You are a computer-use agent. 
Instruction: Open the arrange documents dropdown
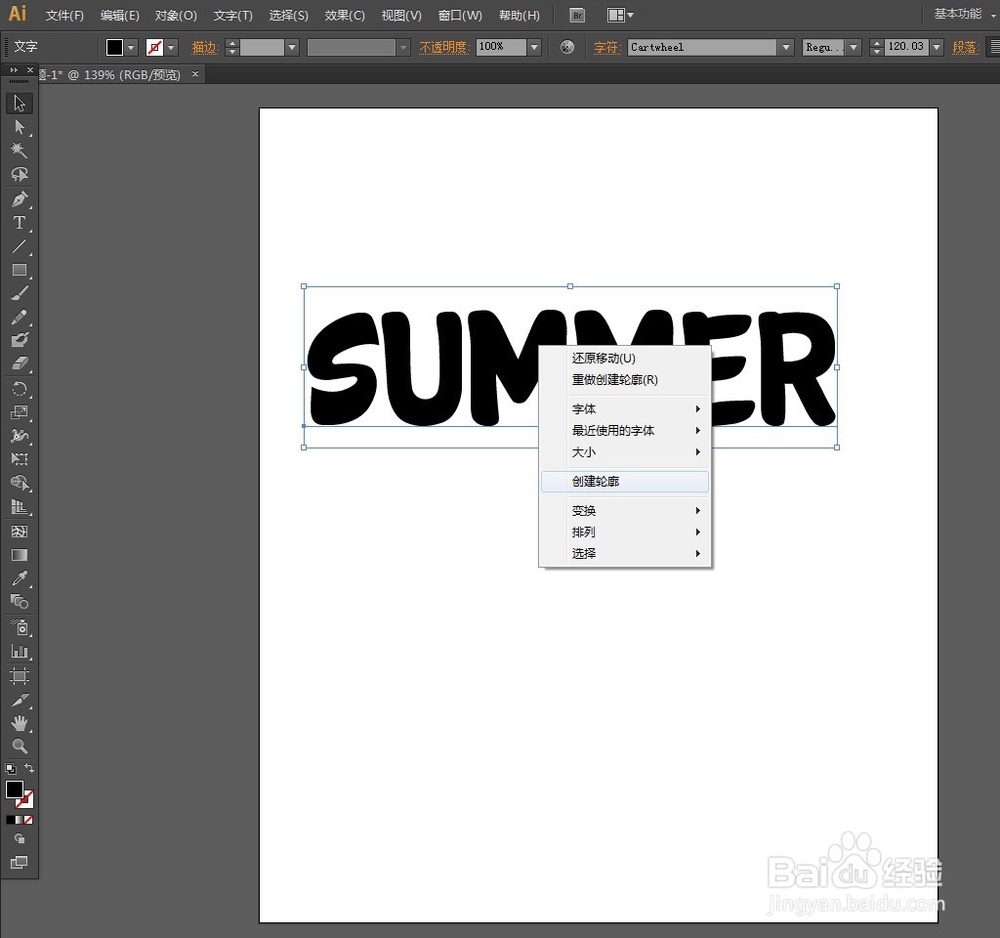pos(620,15)
